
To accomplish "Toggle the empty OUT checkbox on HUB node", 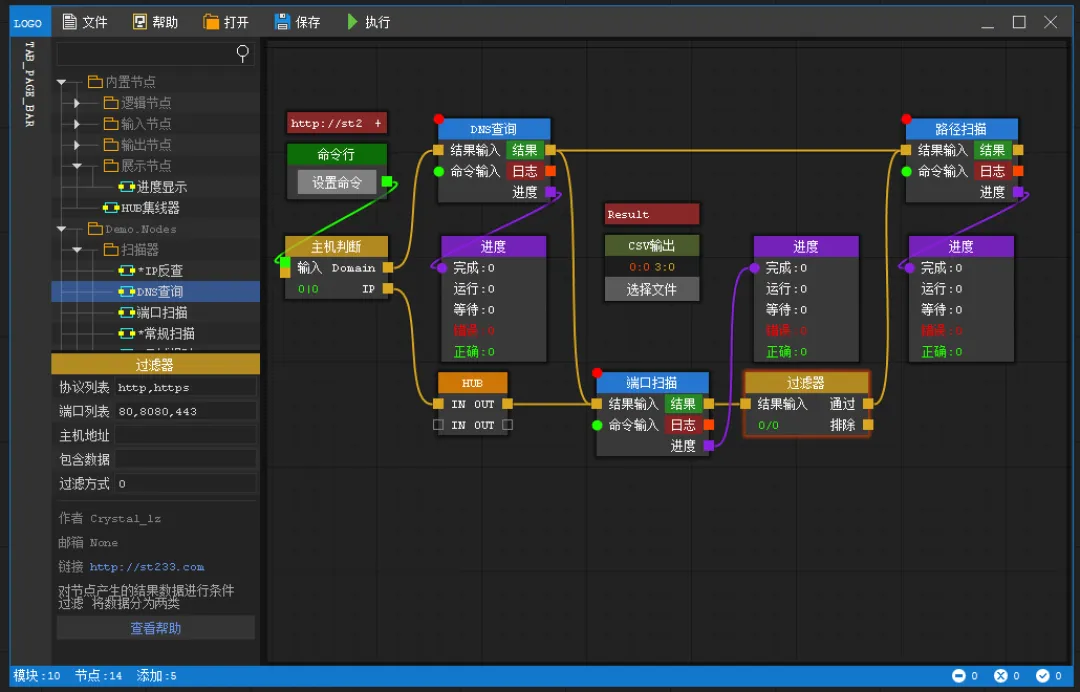I will 508,425.
